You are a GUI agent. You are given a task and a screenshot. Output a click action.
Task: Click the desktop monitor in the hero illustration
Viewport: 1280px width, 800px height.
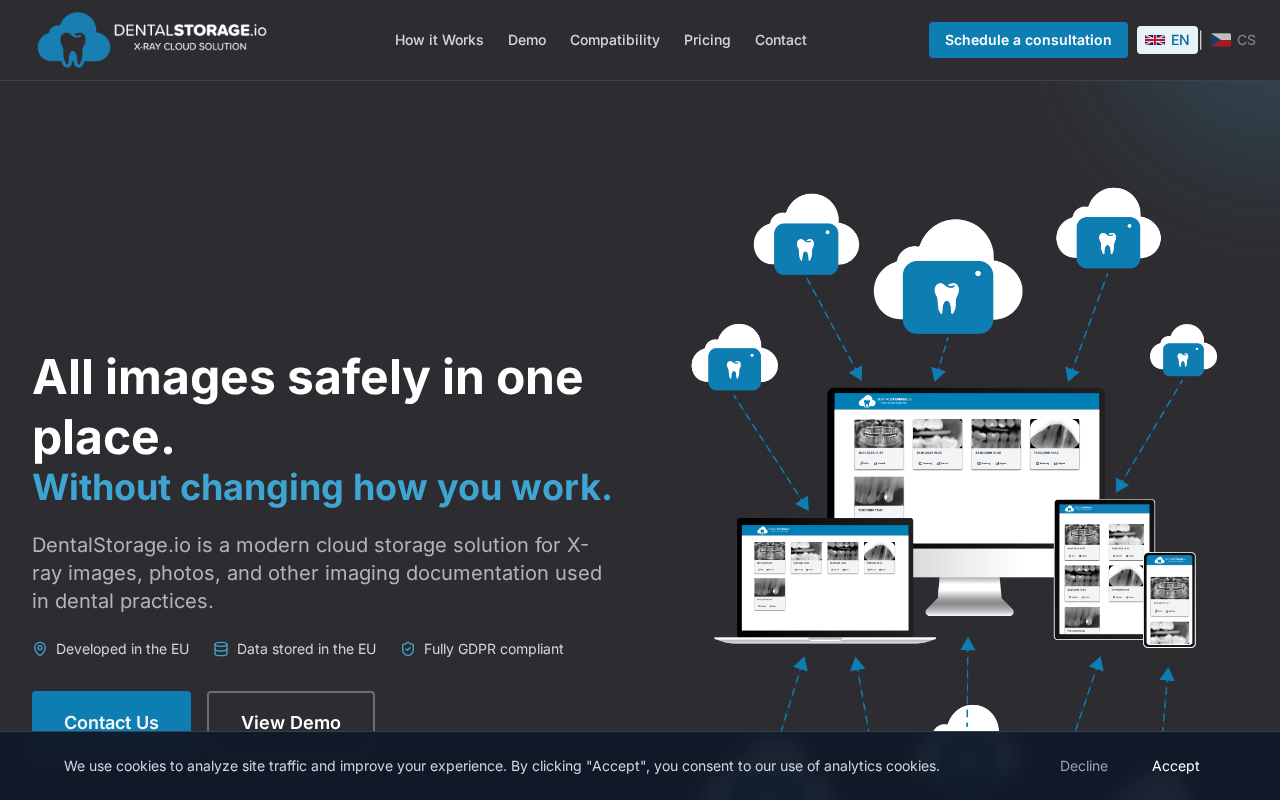point(967,500)
